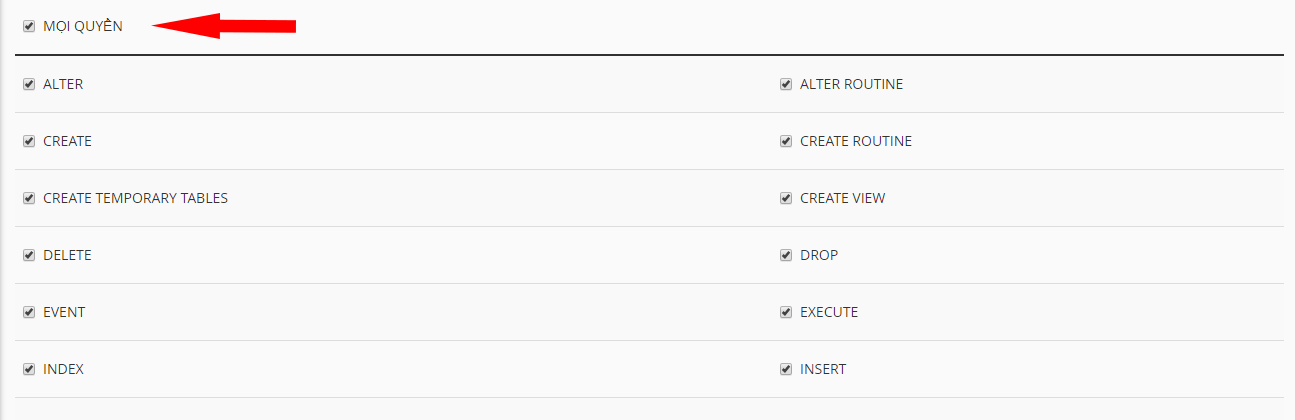Screen dimensions: 1295x420
Task: Toggle the CREATE ROUTINE checkbox
Action: (x=786, y=142)
